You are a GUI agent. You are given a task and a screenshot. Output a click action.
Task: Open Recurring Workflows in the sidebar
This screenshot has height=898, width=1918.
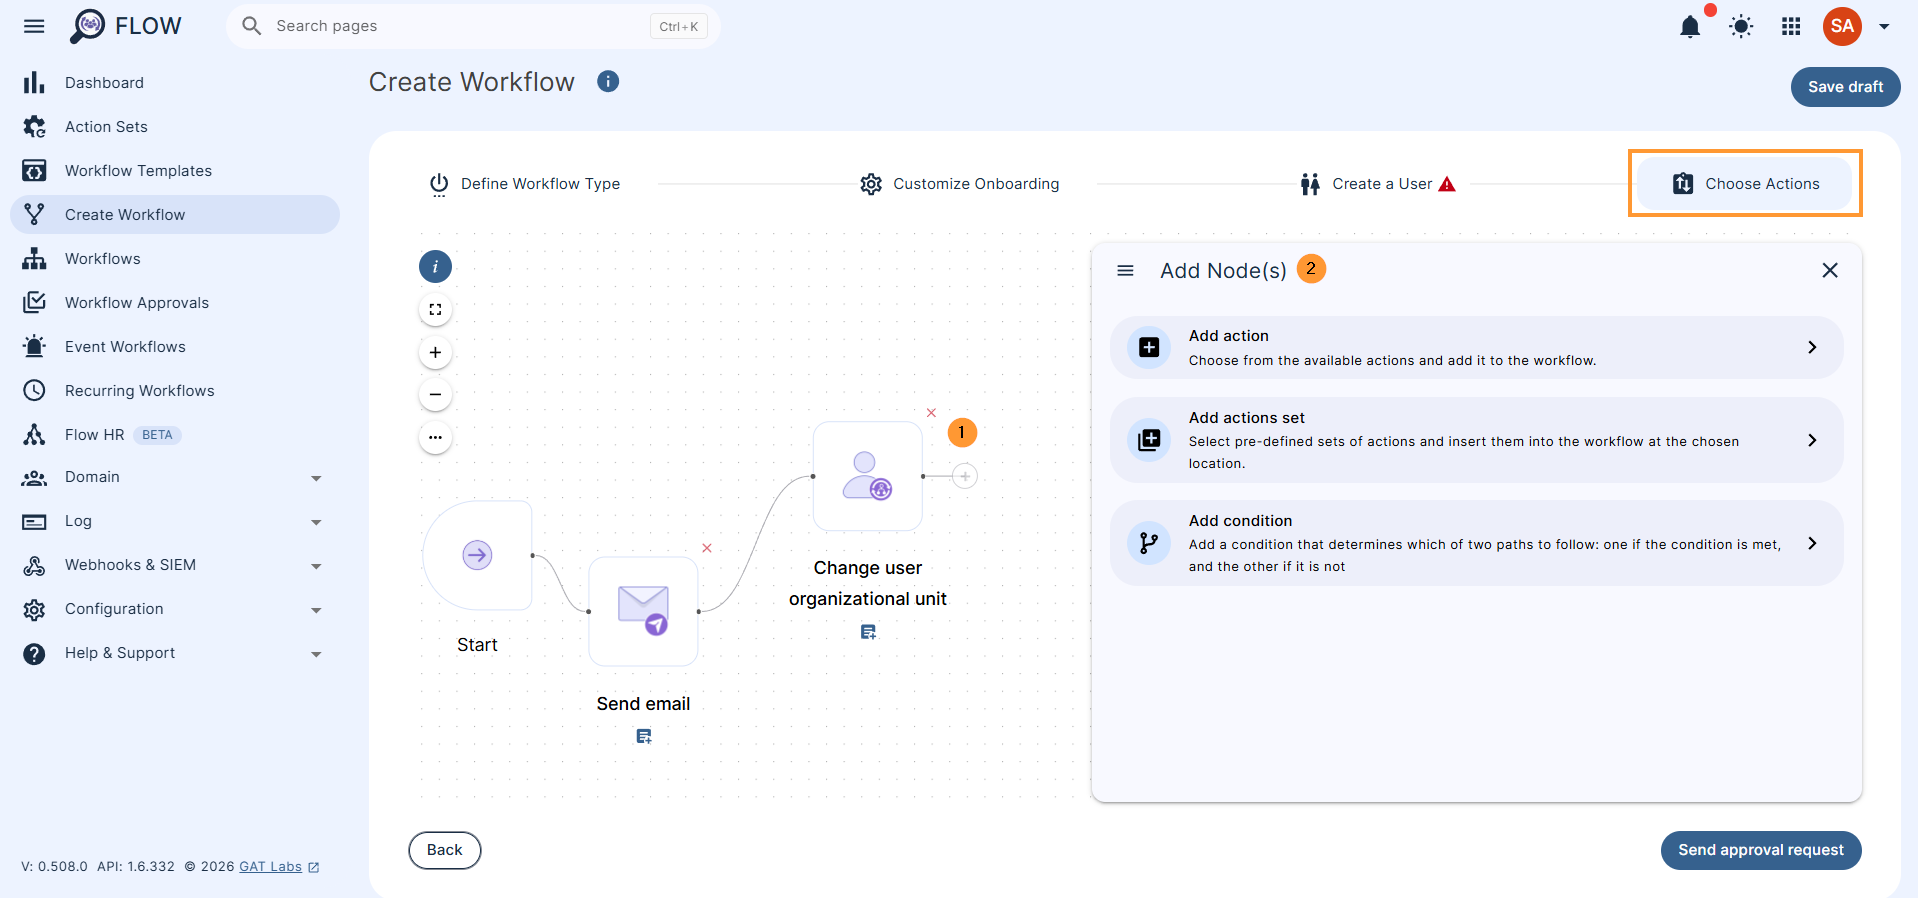click(x=175, y=391)
